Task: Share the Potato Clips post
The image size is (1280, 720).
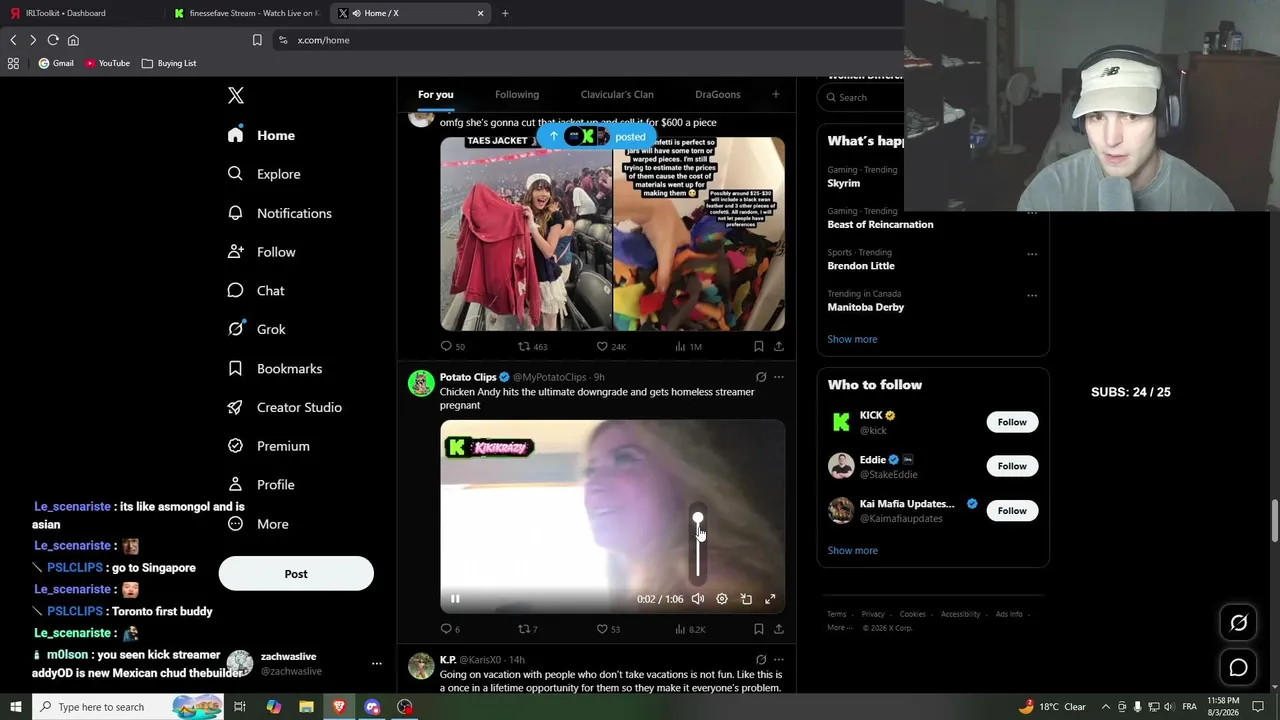Action: [779, 629]
